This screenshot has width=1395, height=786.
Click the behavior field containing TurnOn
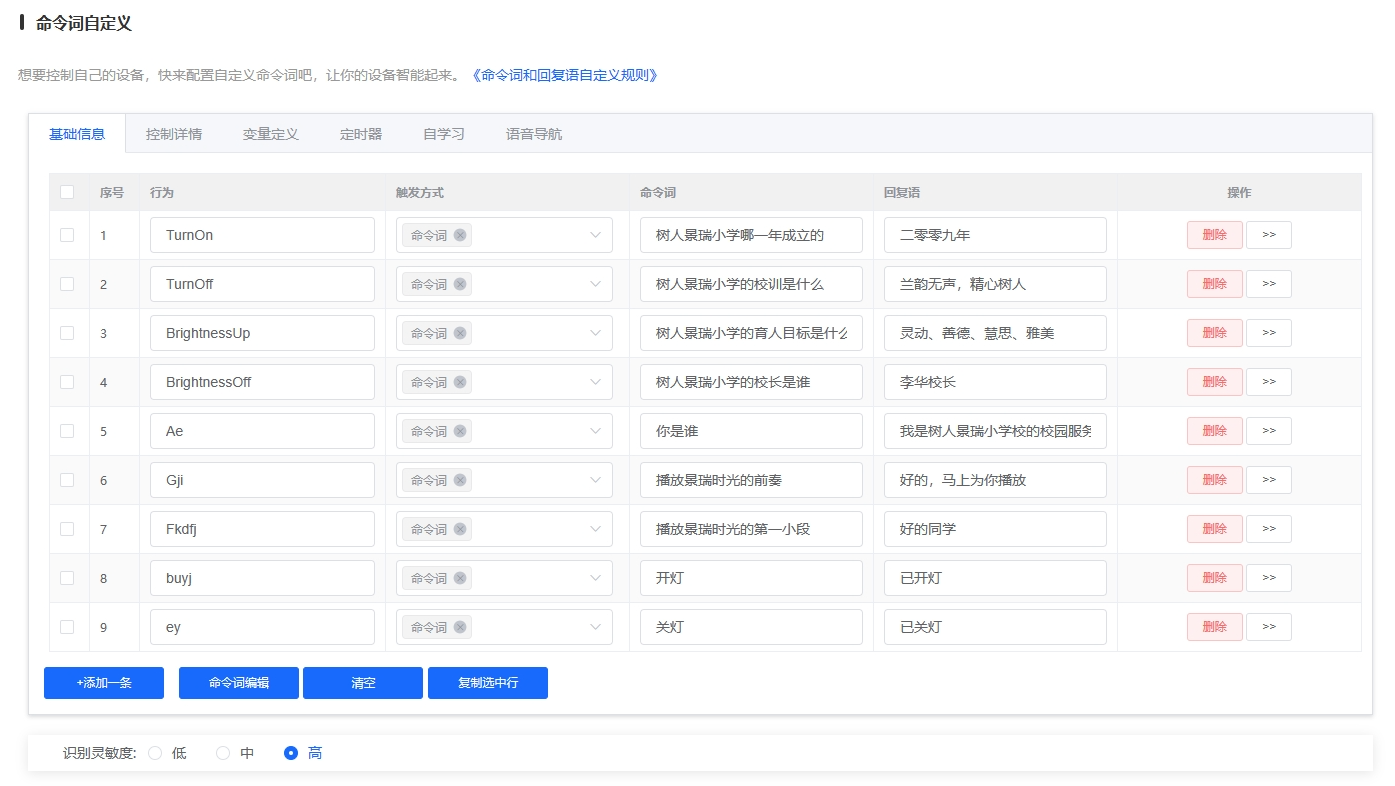click(263, 235)
